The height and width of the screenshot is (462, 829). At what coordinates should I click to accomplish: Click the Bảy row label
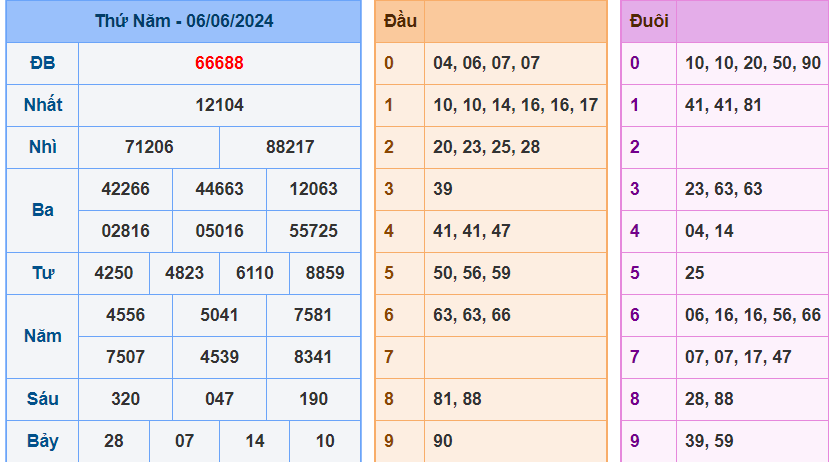tap(42, 441)
